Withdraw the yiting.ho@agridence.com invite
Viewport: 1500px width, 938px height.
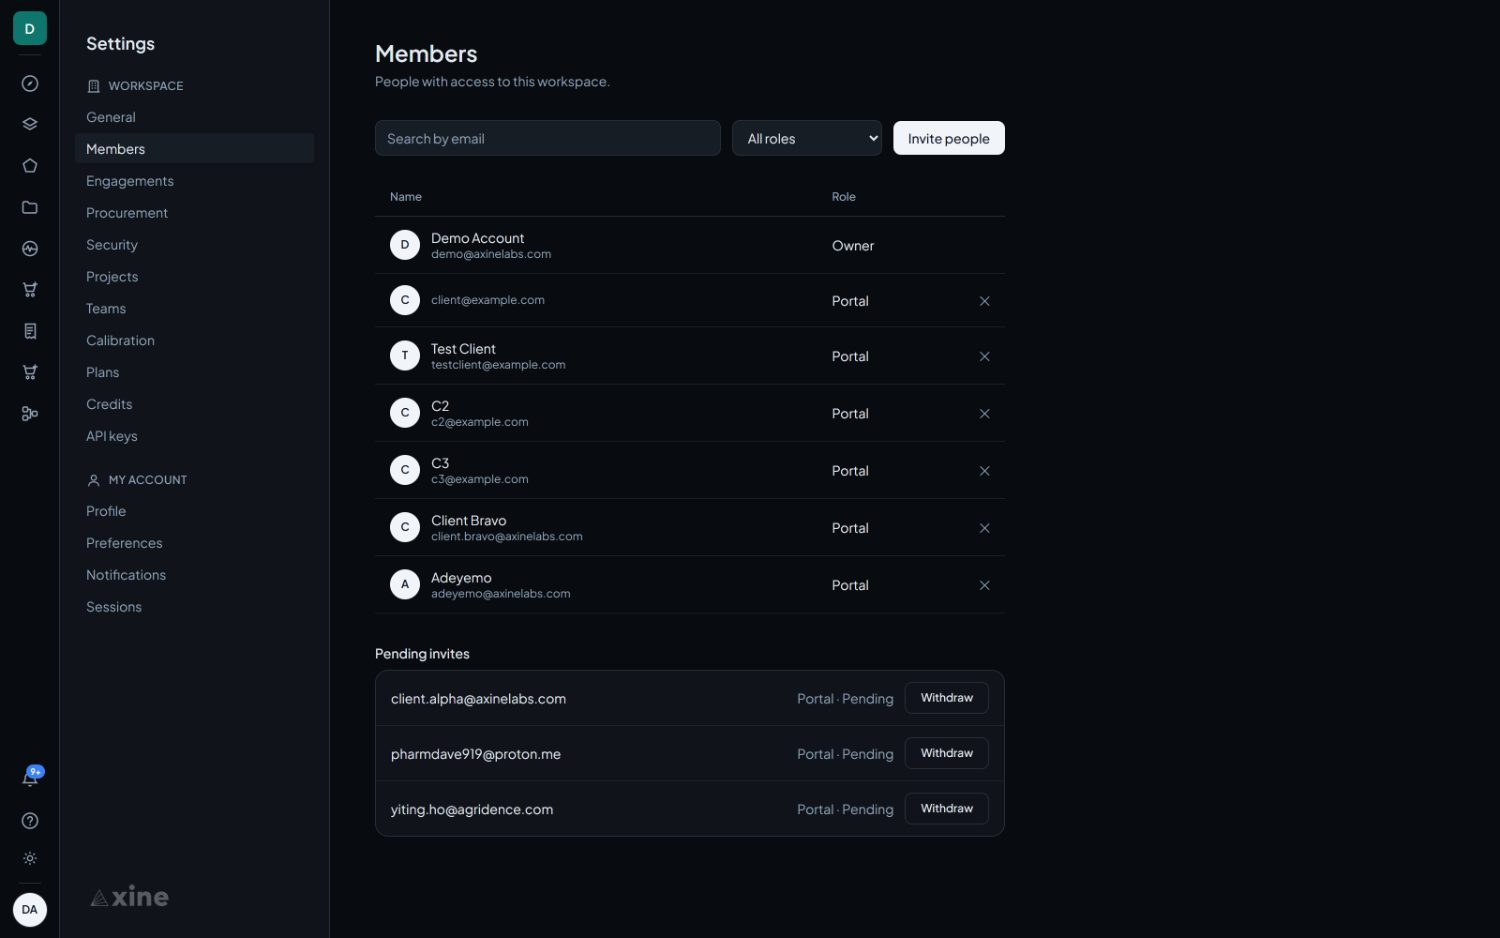coord(946,808)
